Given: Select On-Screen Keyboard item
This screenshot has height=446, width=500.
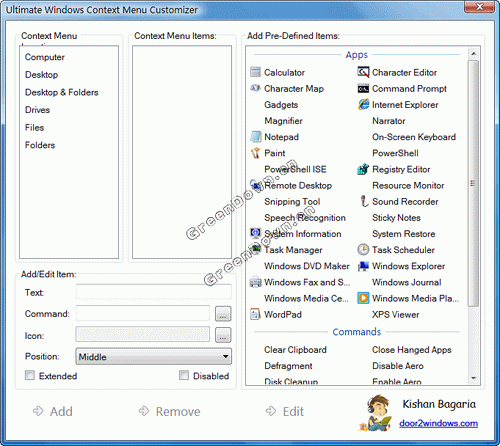Looking at the screenshot, I should [x=414, y=137].
